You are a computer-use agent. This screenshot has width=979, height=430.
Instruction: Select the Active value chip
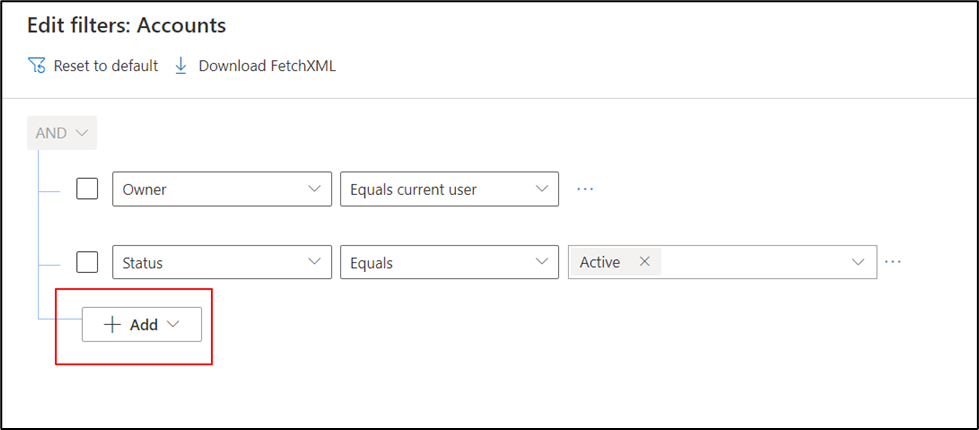tap(601, 262)
